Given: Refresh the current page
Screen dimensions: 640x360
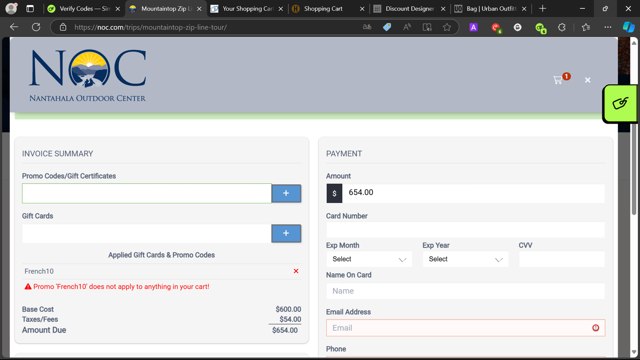Looking at the screenshot, I should [x=36, y=27].
